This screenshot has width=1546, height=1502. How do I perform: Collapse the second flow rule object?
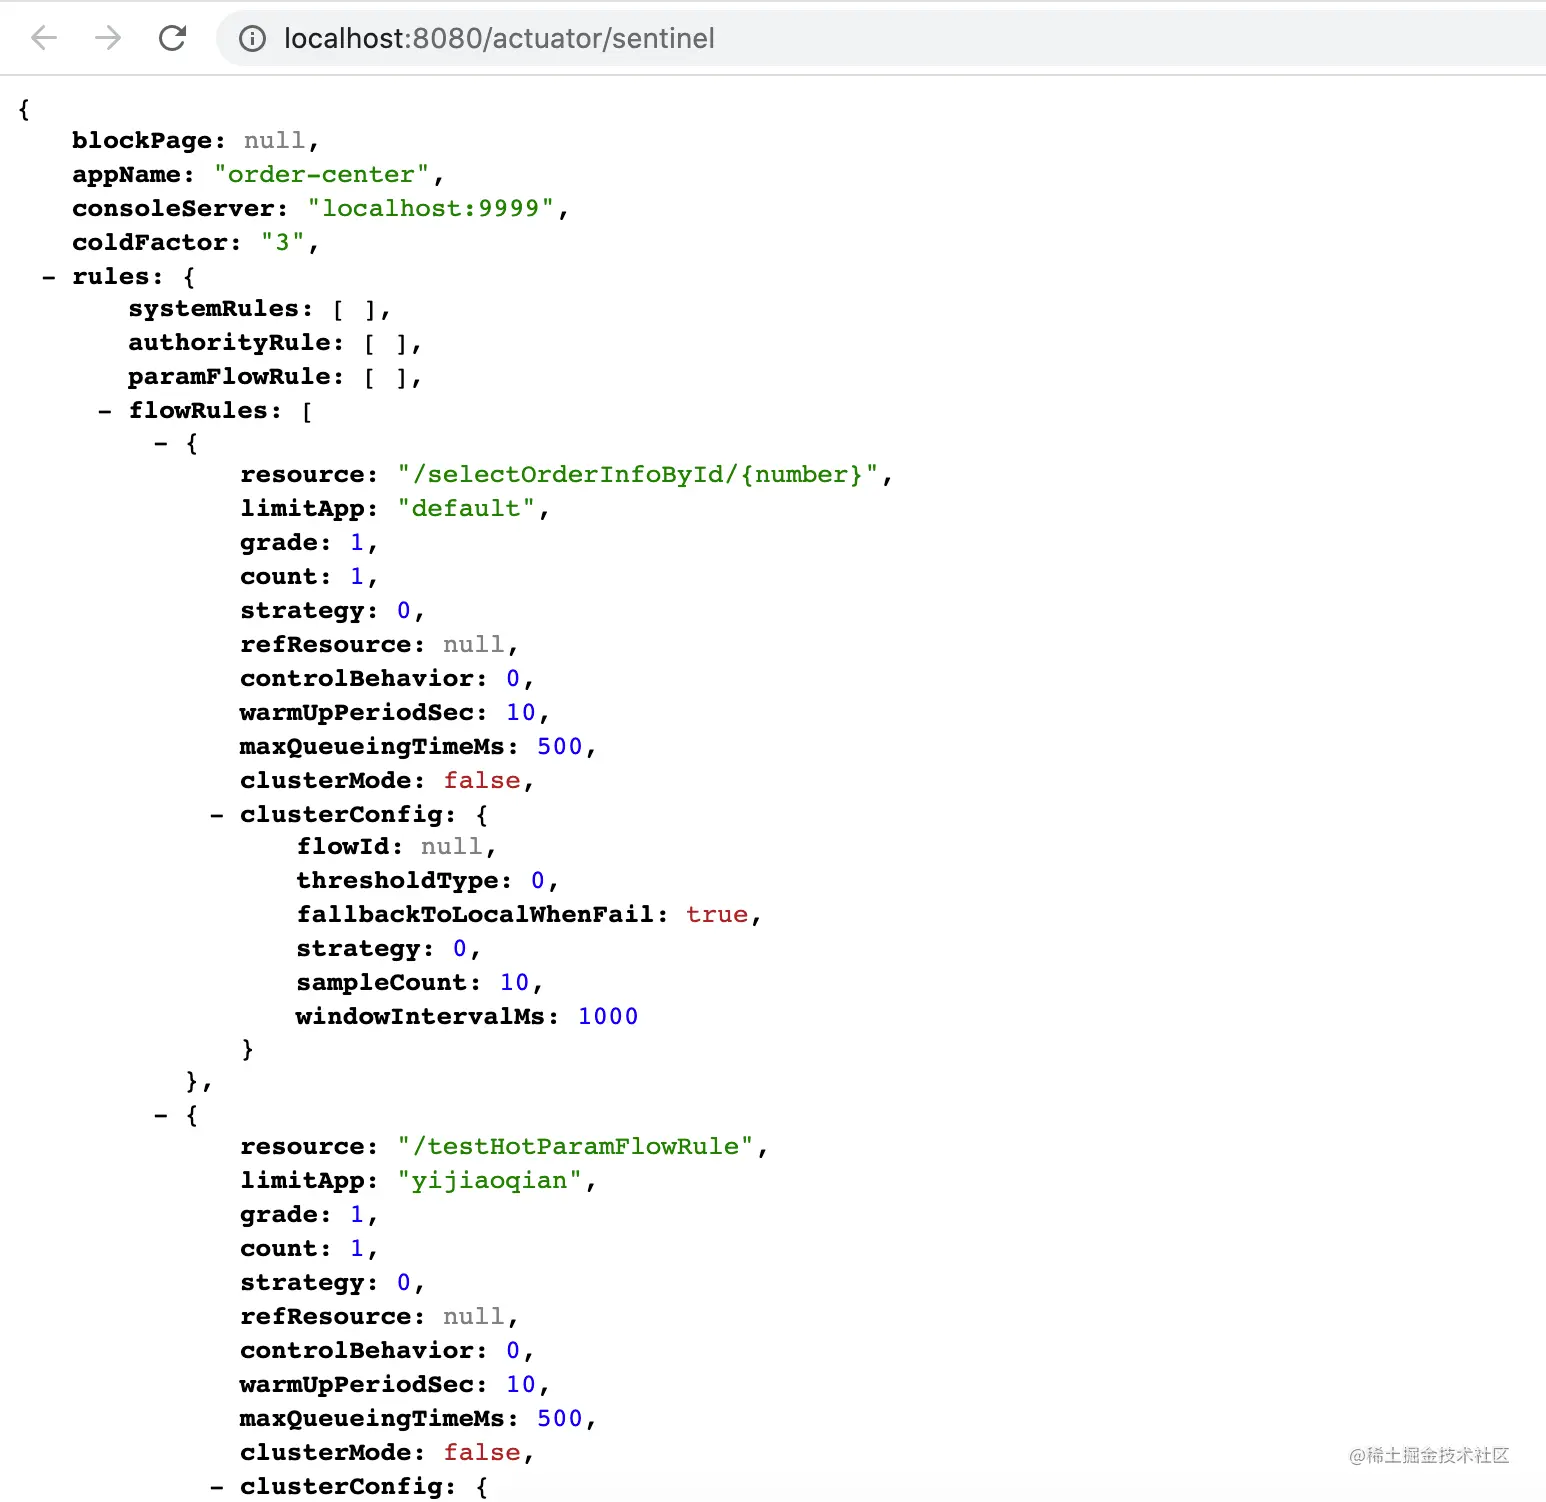(160, 1115)
